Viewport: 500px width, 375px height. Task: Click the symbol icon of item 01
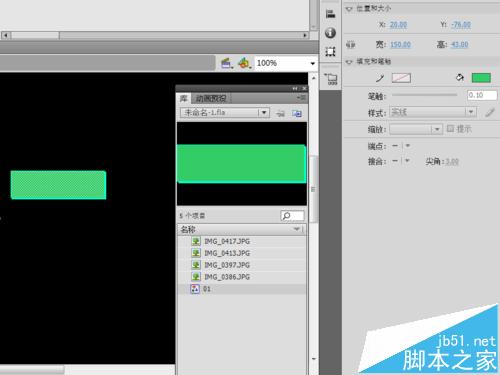pos(195,289)
